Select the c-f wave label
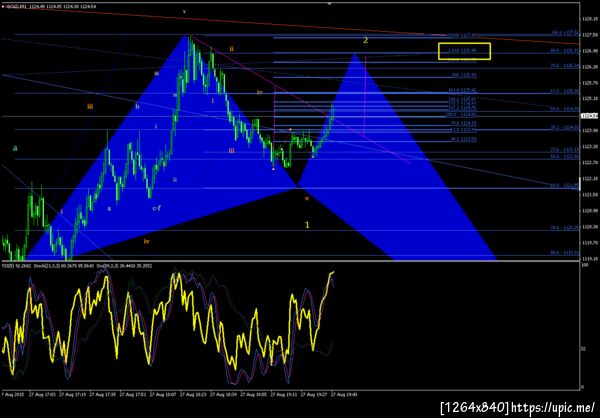This screenshot has height=418, width=600. 157,208
